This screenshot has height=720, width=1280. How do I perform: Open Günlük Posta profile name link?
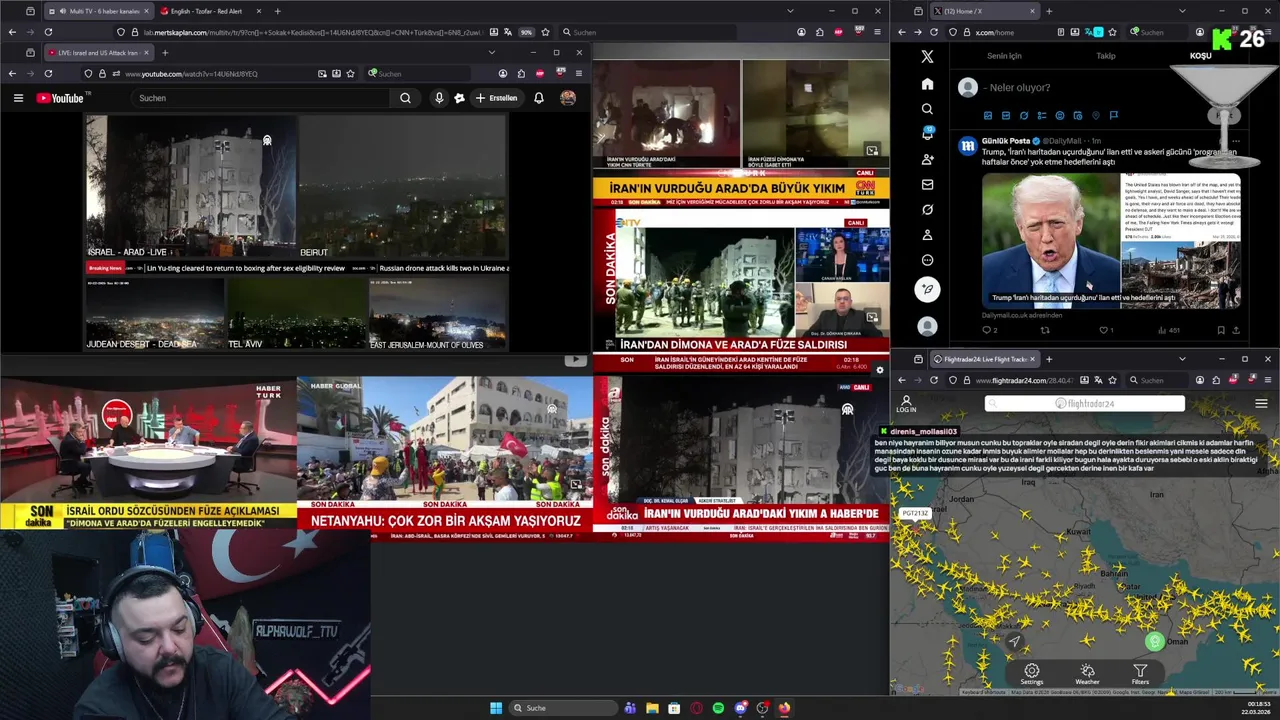1006,141
